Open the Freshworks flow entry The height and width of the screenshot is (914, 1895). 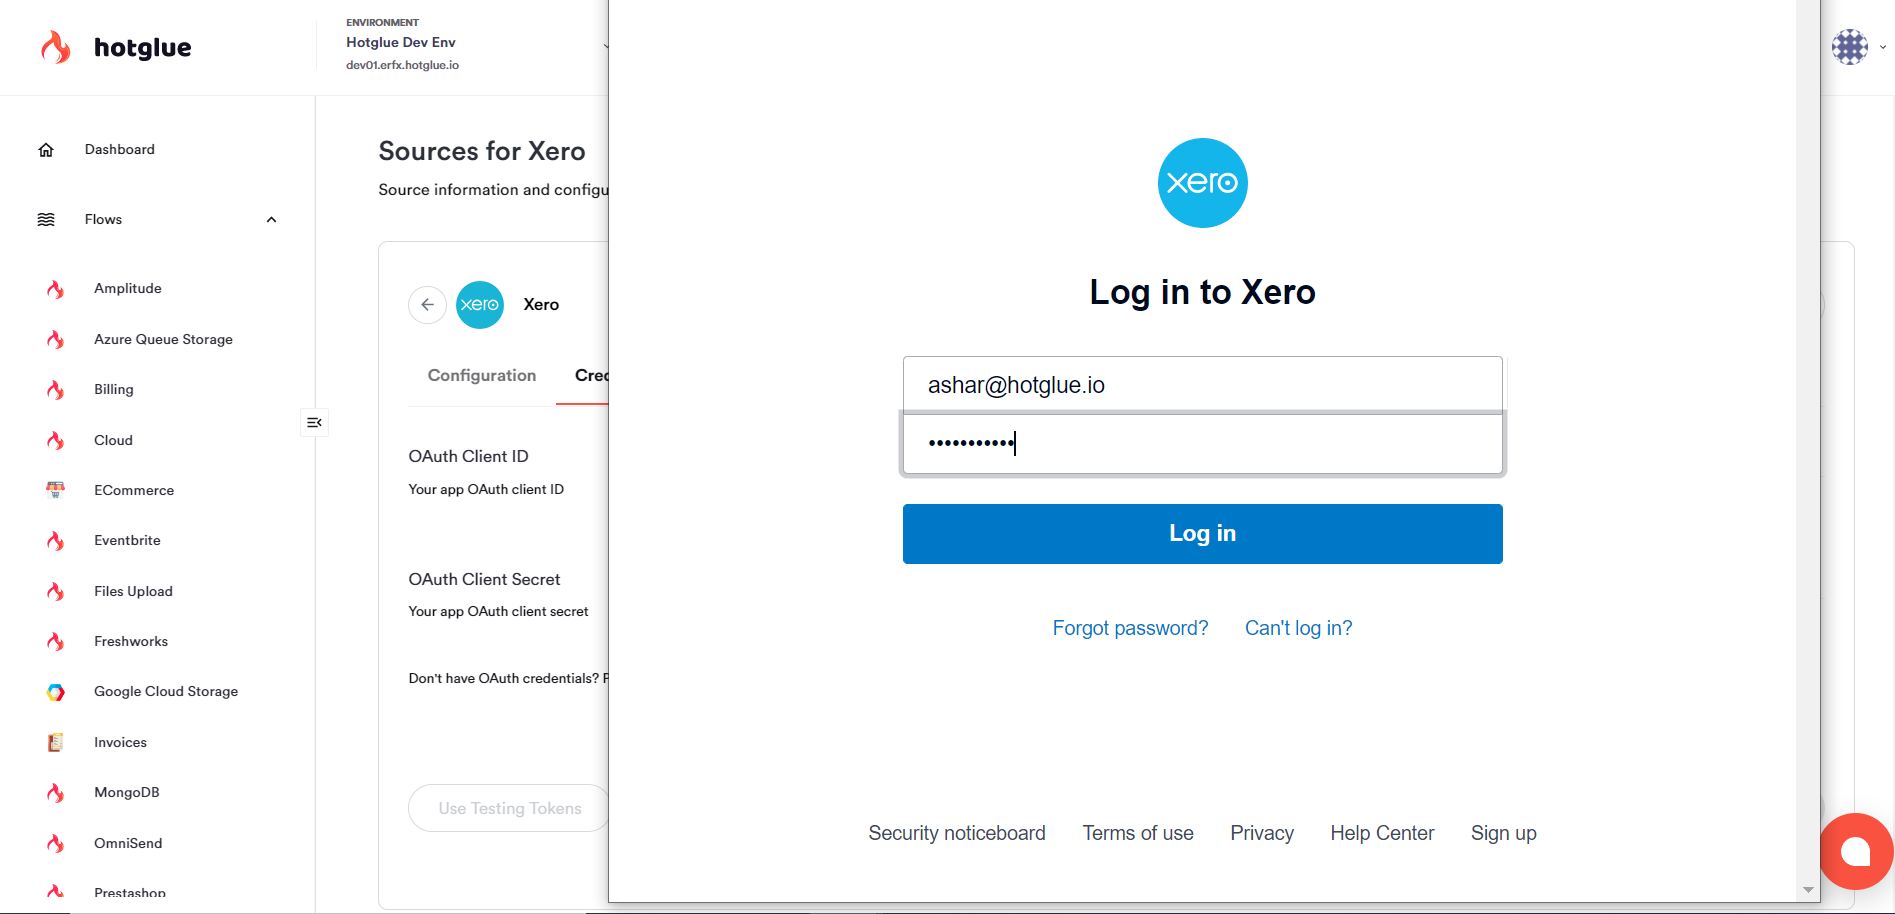(131, 642)
